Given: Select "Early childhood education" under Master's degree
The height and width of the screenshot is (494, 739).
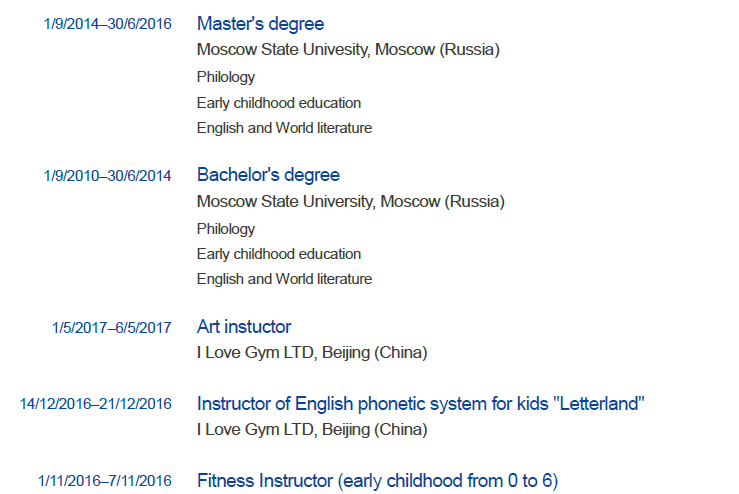Looking at the screenshot, I should point(279,103).
